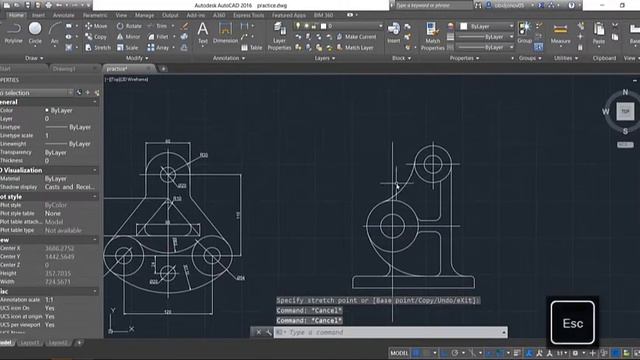Click the Linetype scale value 1
The height and width of the screenshot is (360, 640).
click(x=47, y=136)
